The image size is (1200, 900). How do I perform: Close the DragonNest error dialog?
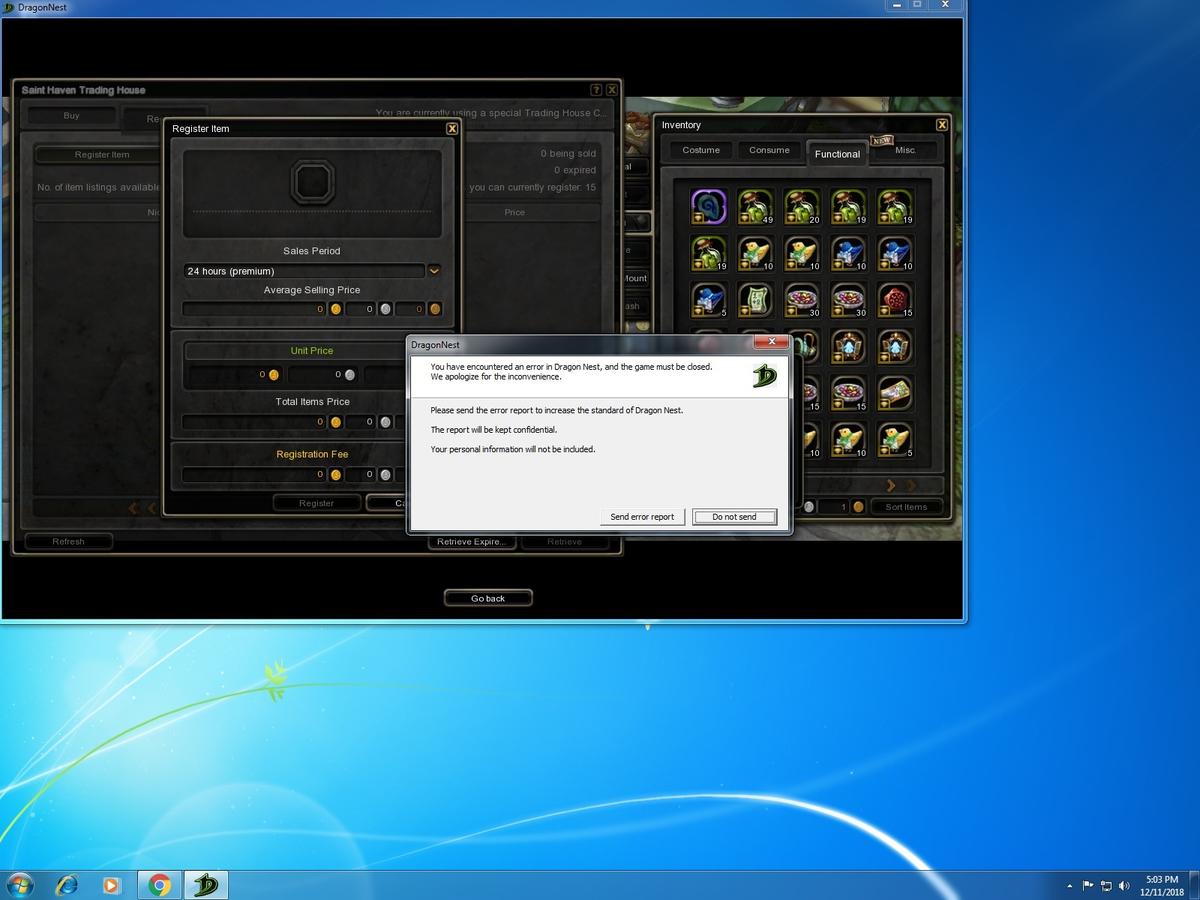click(770, 342)
